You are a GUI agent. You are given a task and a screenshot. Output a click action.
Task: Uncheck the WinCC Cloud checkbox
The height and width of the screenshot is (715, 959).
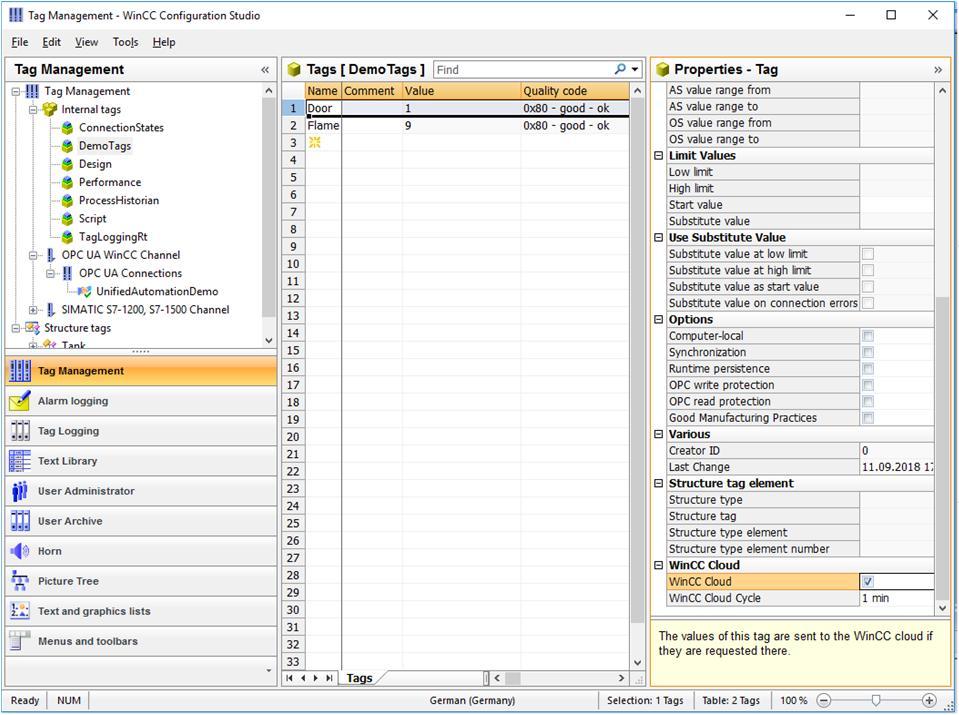(x=867, y=582)
